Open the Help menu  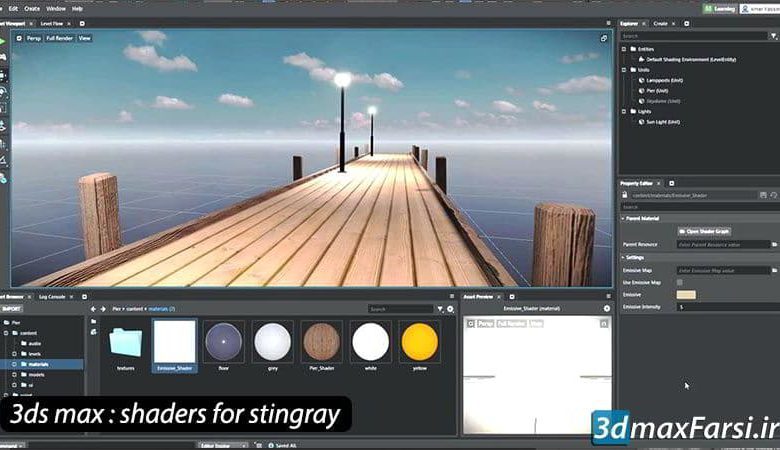[x=77, y=9]
